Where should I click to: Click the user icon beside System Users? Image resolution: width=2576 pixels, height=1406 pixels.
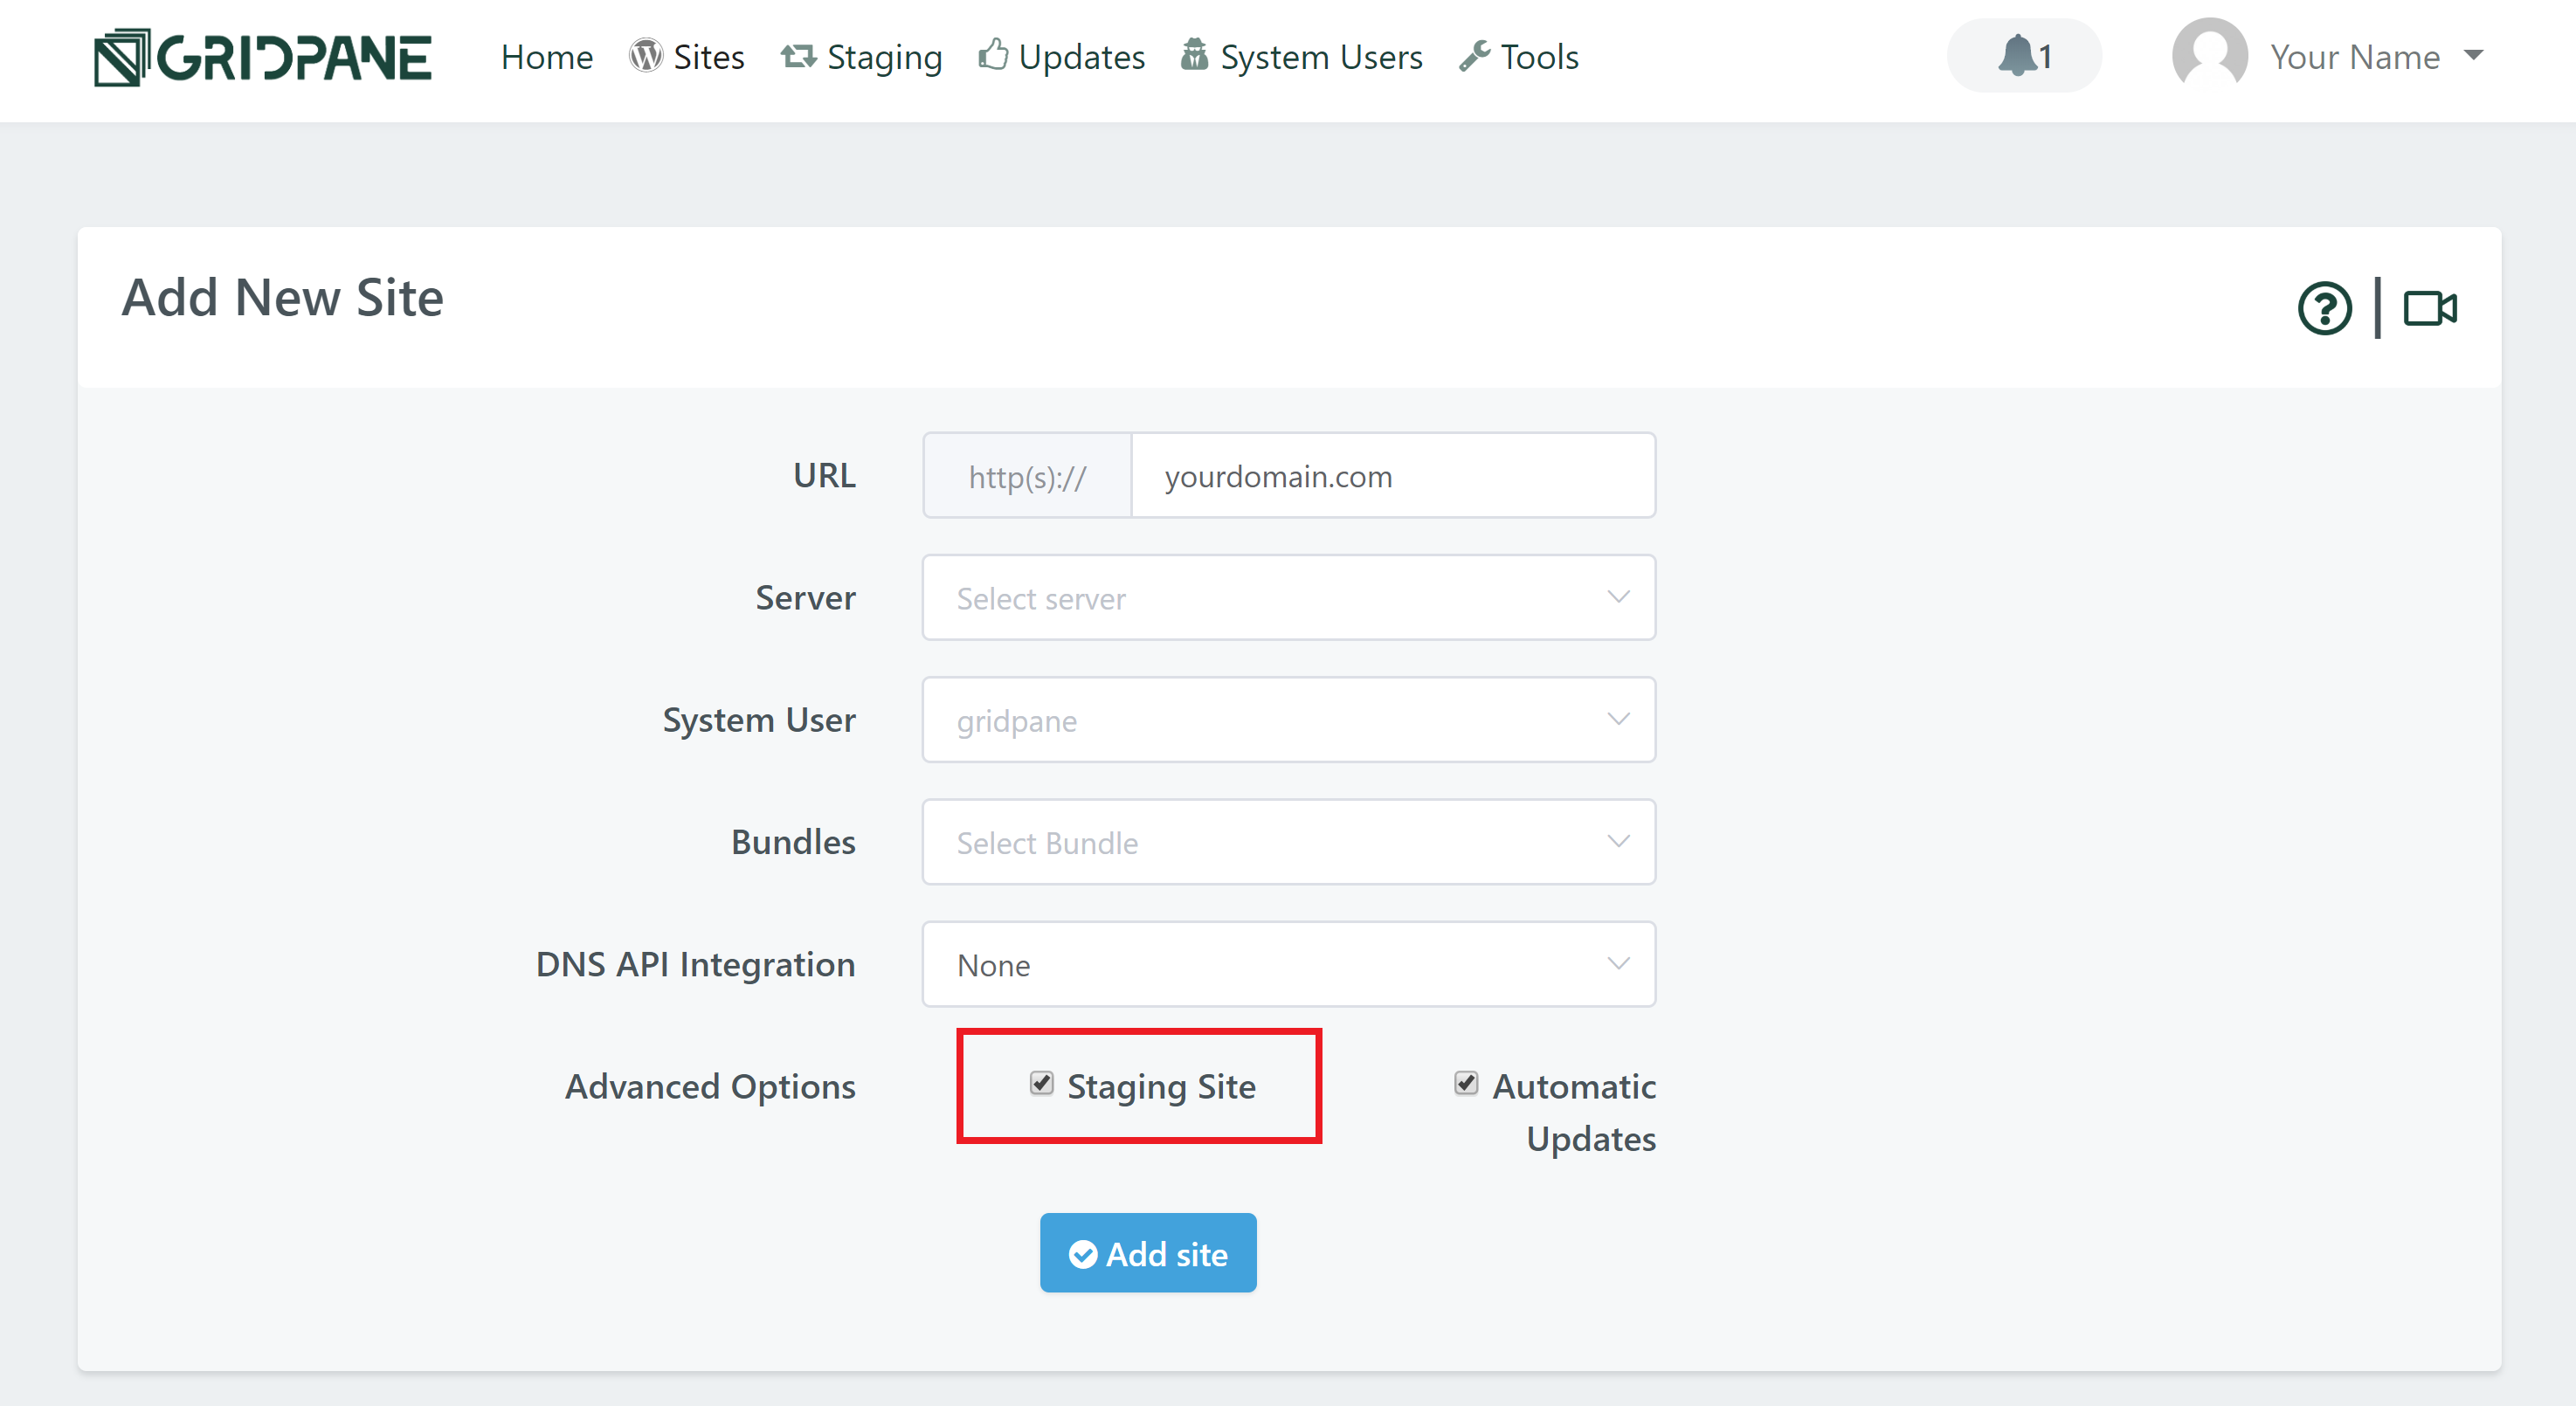1194,55
